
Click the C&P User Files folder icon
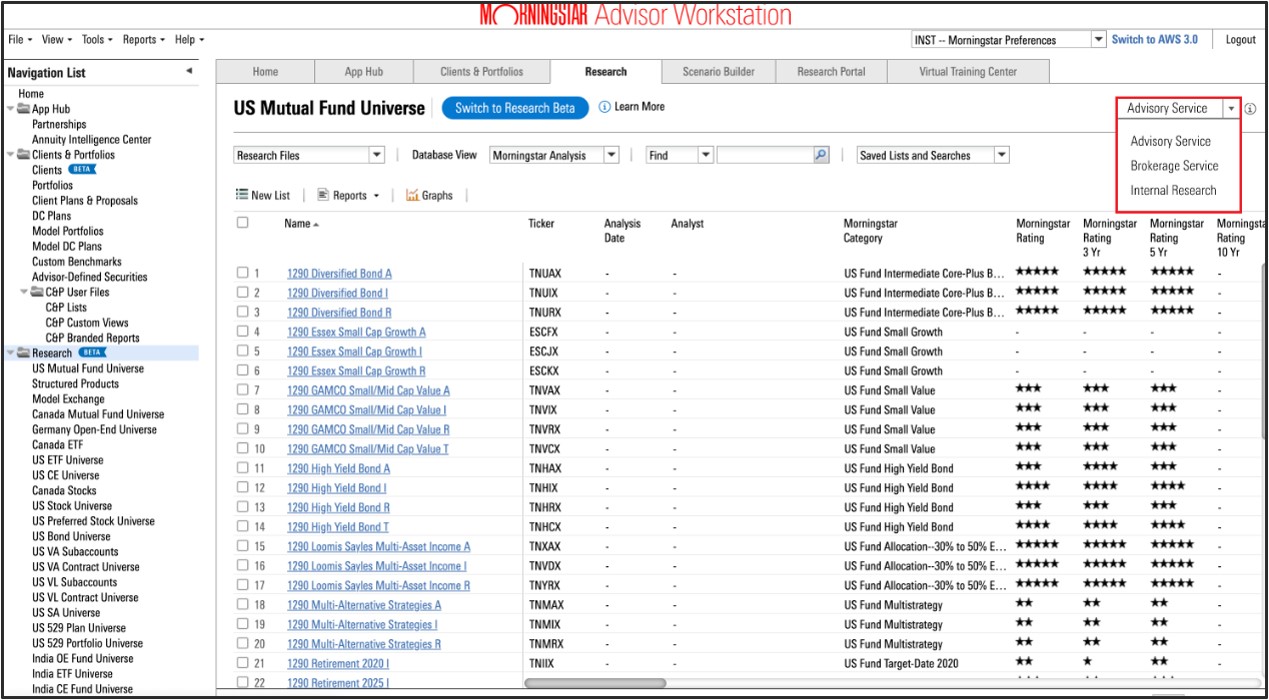coord(37,292)
